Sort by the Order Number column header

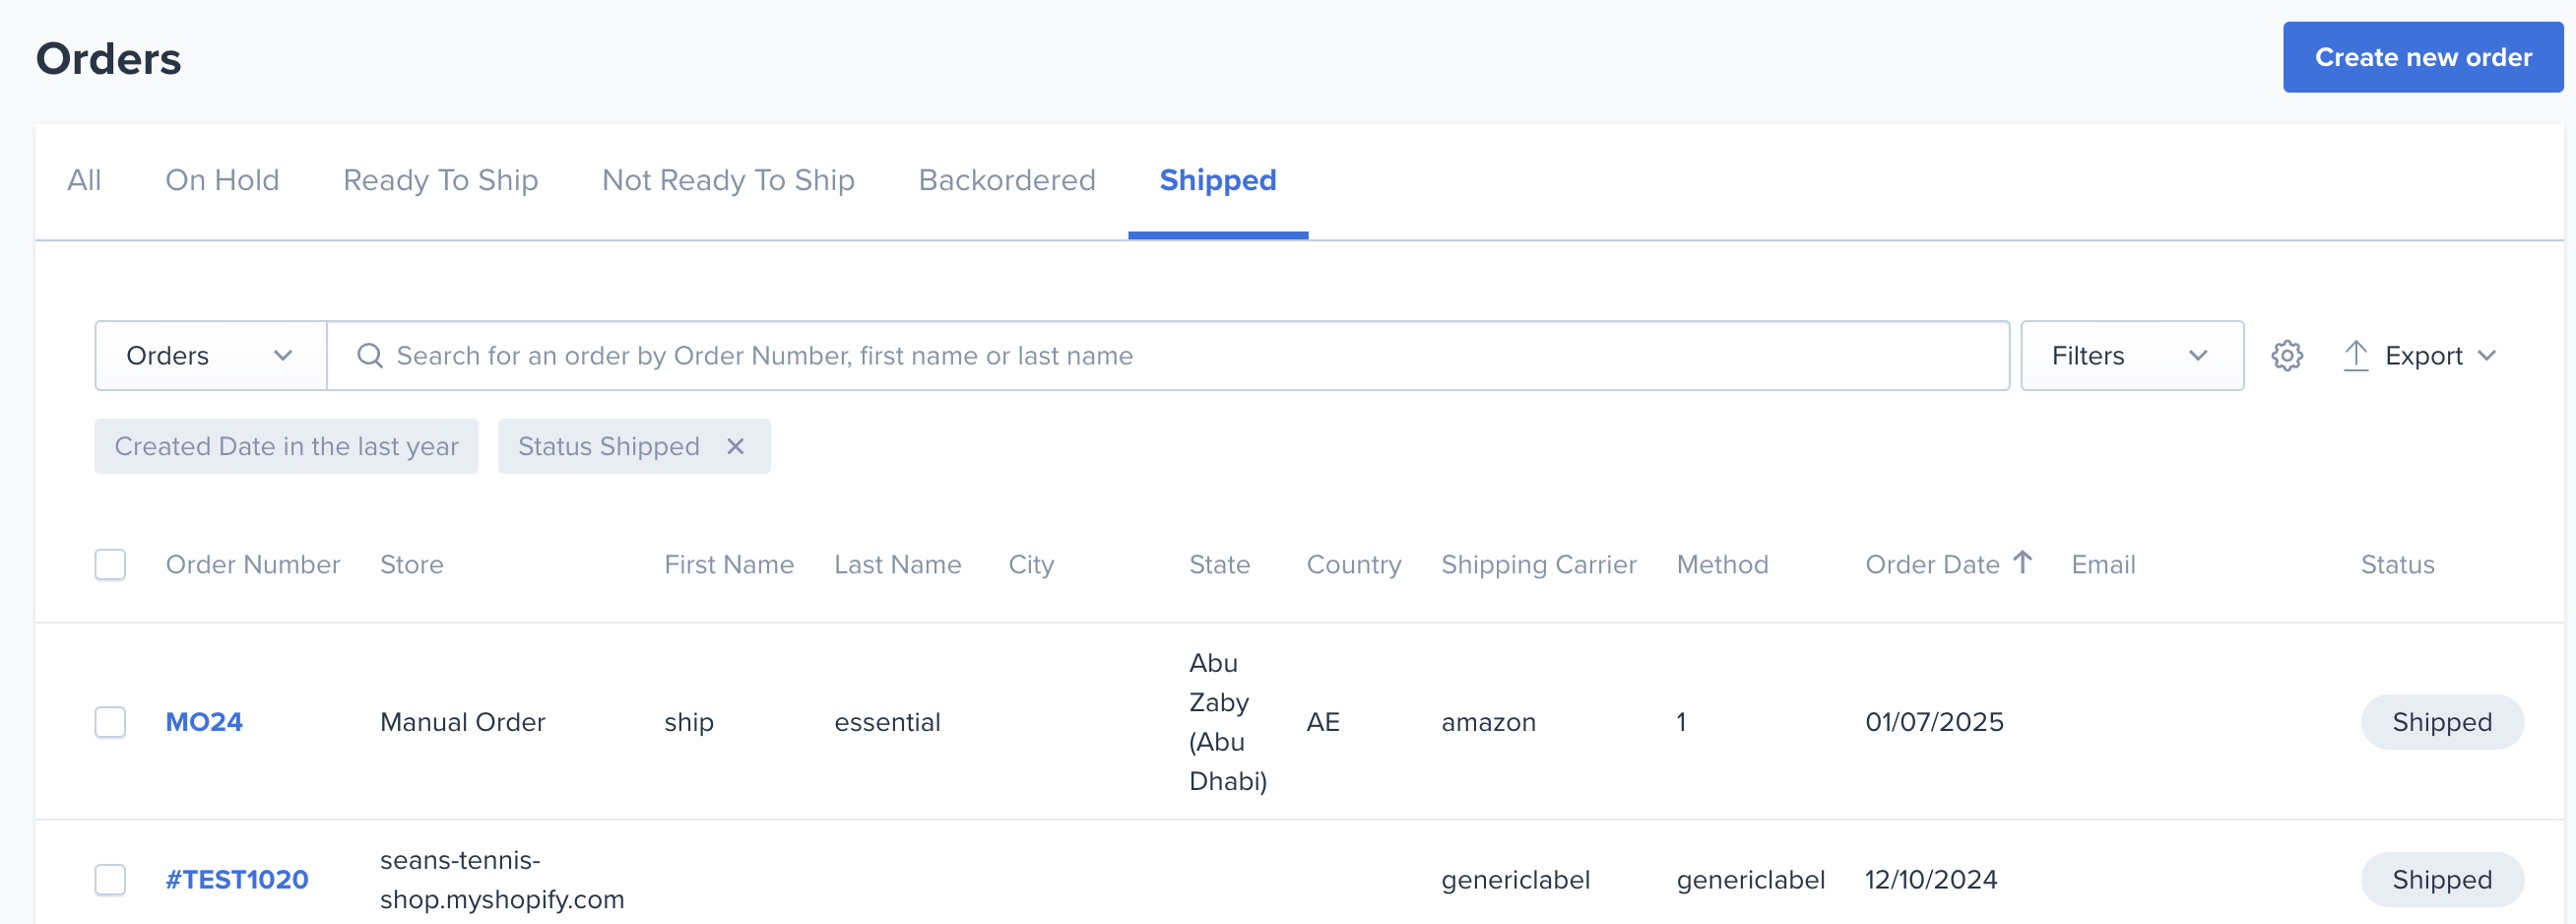point(253,565)
